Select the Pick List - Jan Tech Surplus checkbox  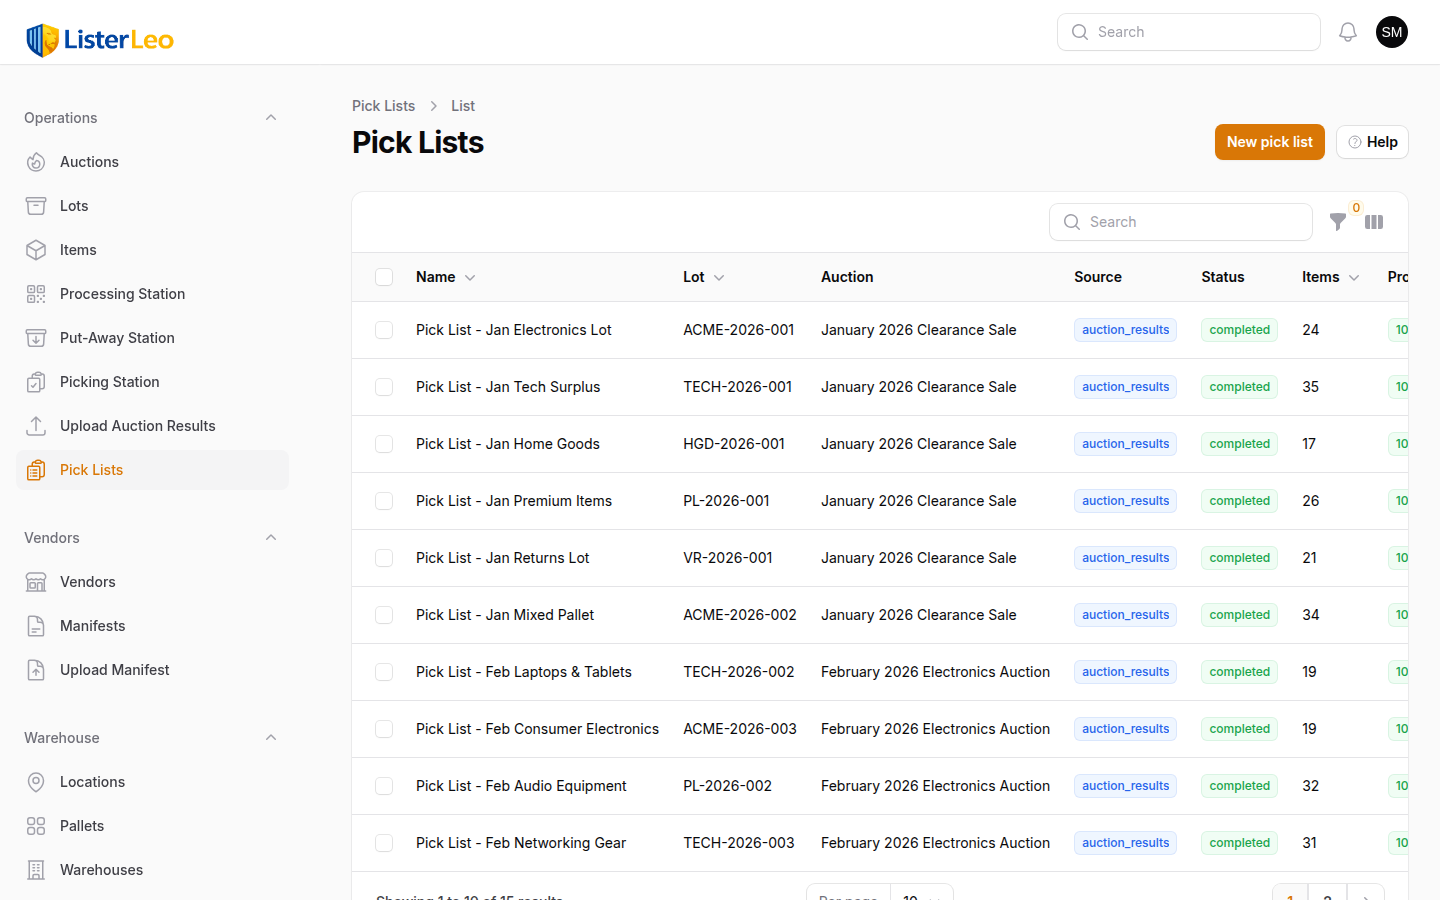click(x=384, y=386)
